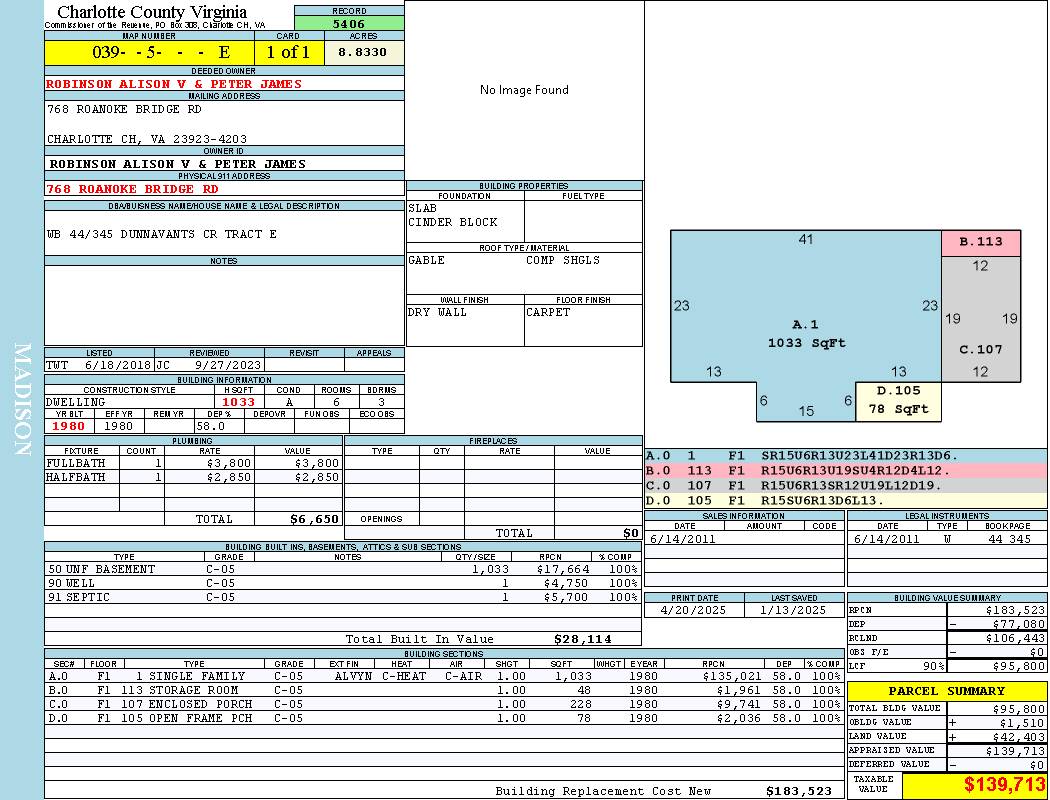This screenshot has height=800, width=1050.
Task: Click the 'No Image Found' photo placeholder
Action: (x=524, y=90)
